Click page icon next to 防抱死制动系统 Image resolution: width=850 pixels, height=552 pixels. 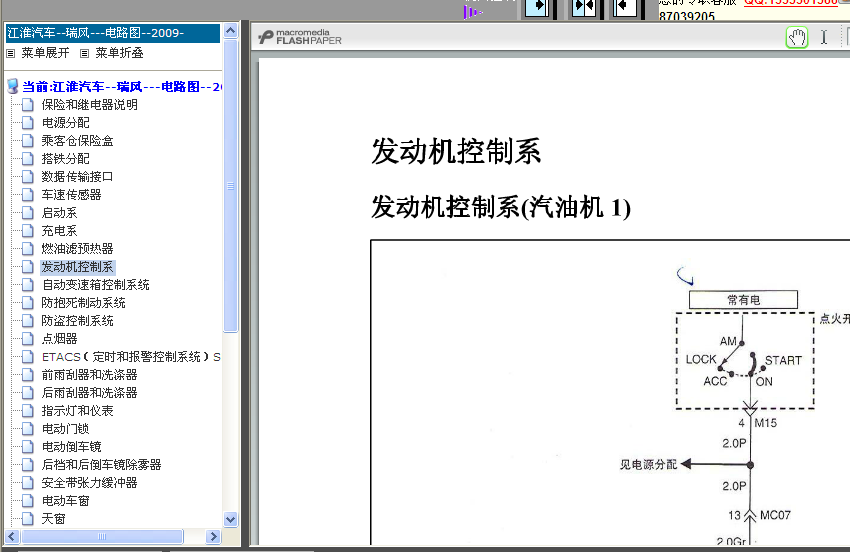tap(28, 303)
